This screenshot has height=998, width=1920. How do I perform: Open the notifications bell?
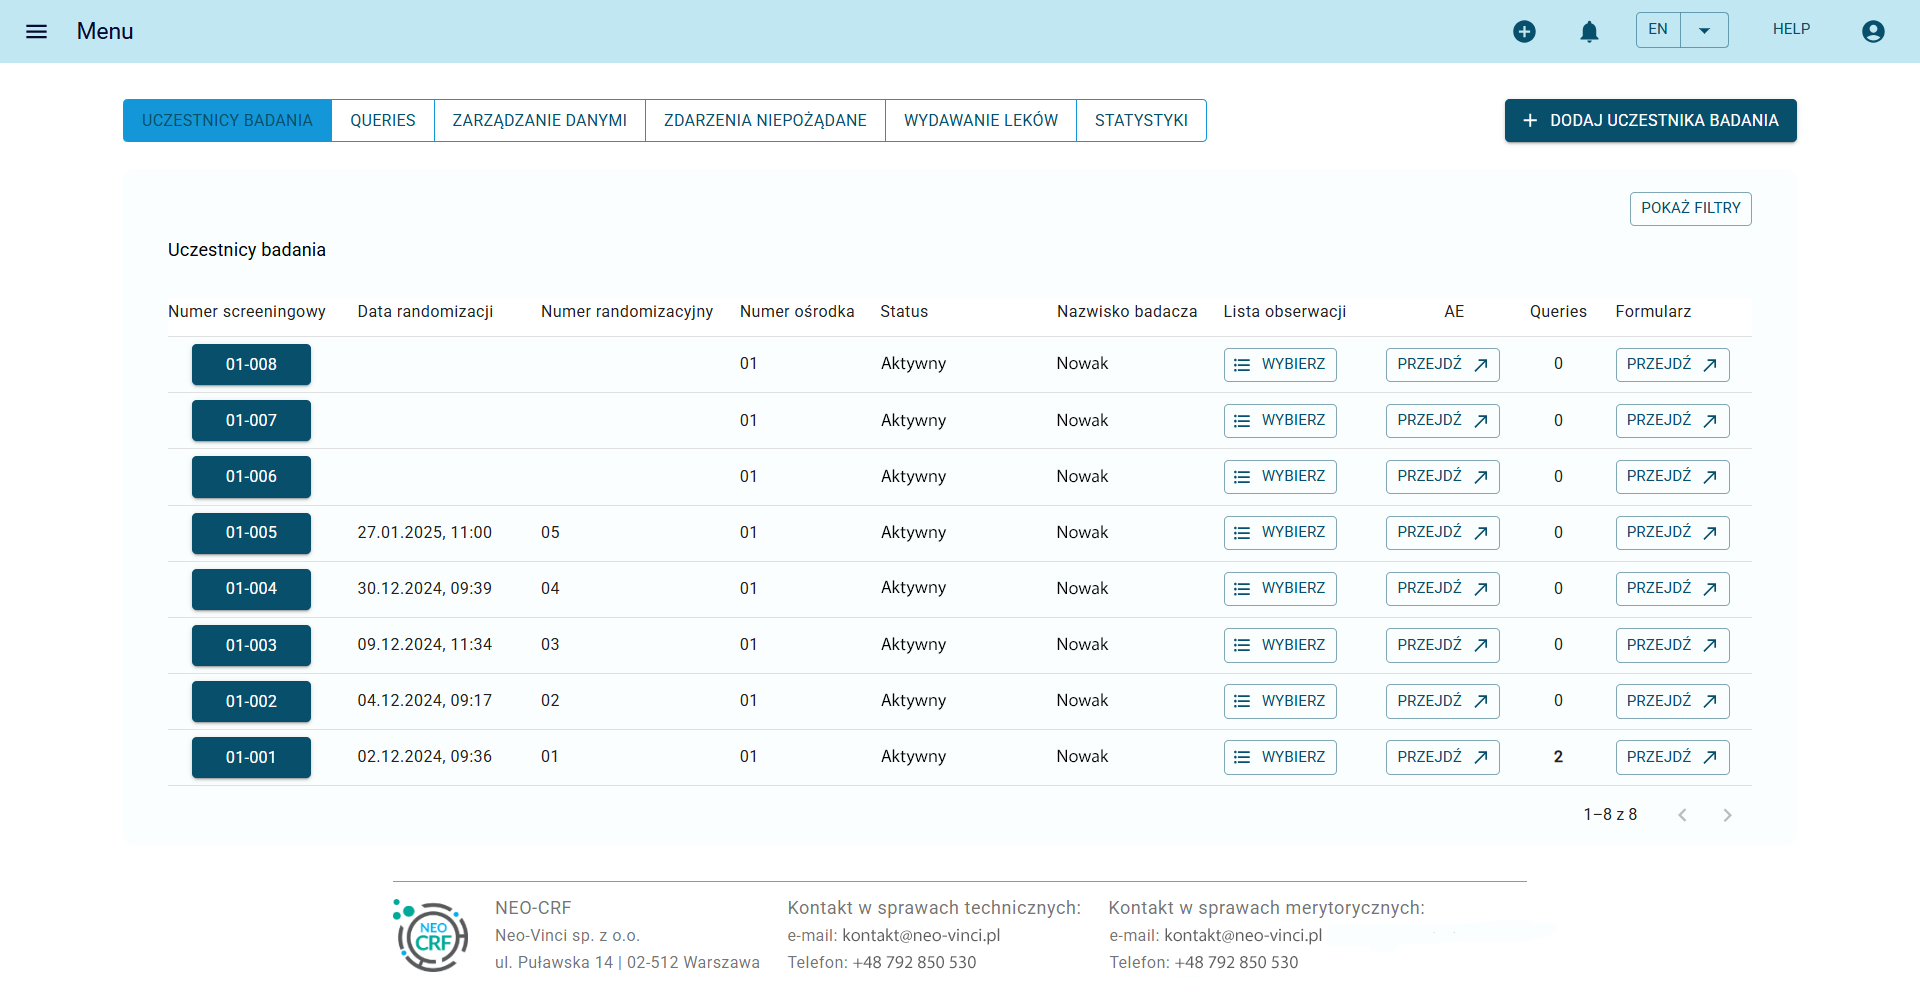click(x=1589, y=31)
